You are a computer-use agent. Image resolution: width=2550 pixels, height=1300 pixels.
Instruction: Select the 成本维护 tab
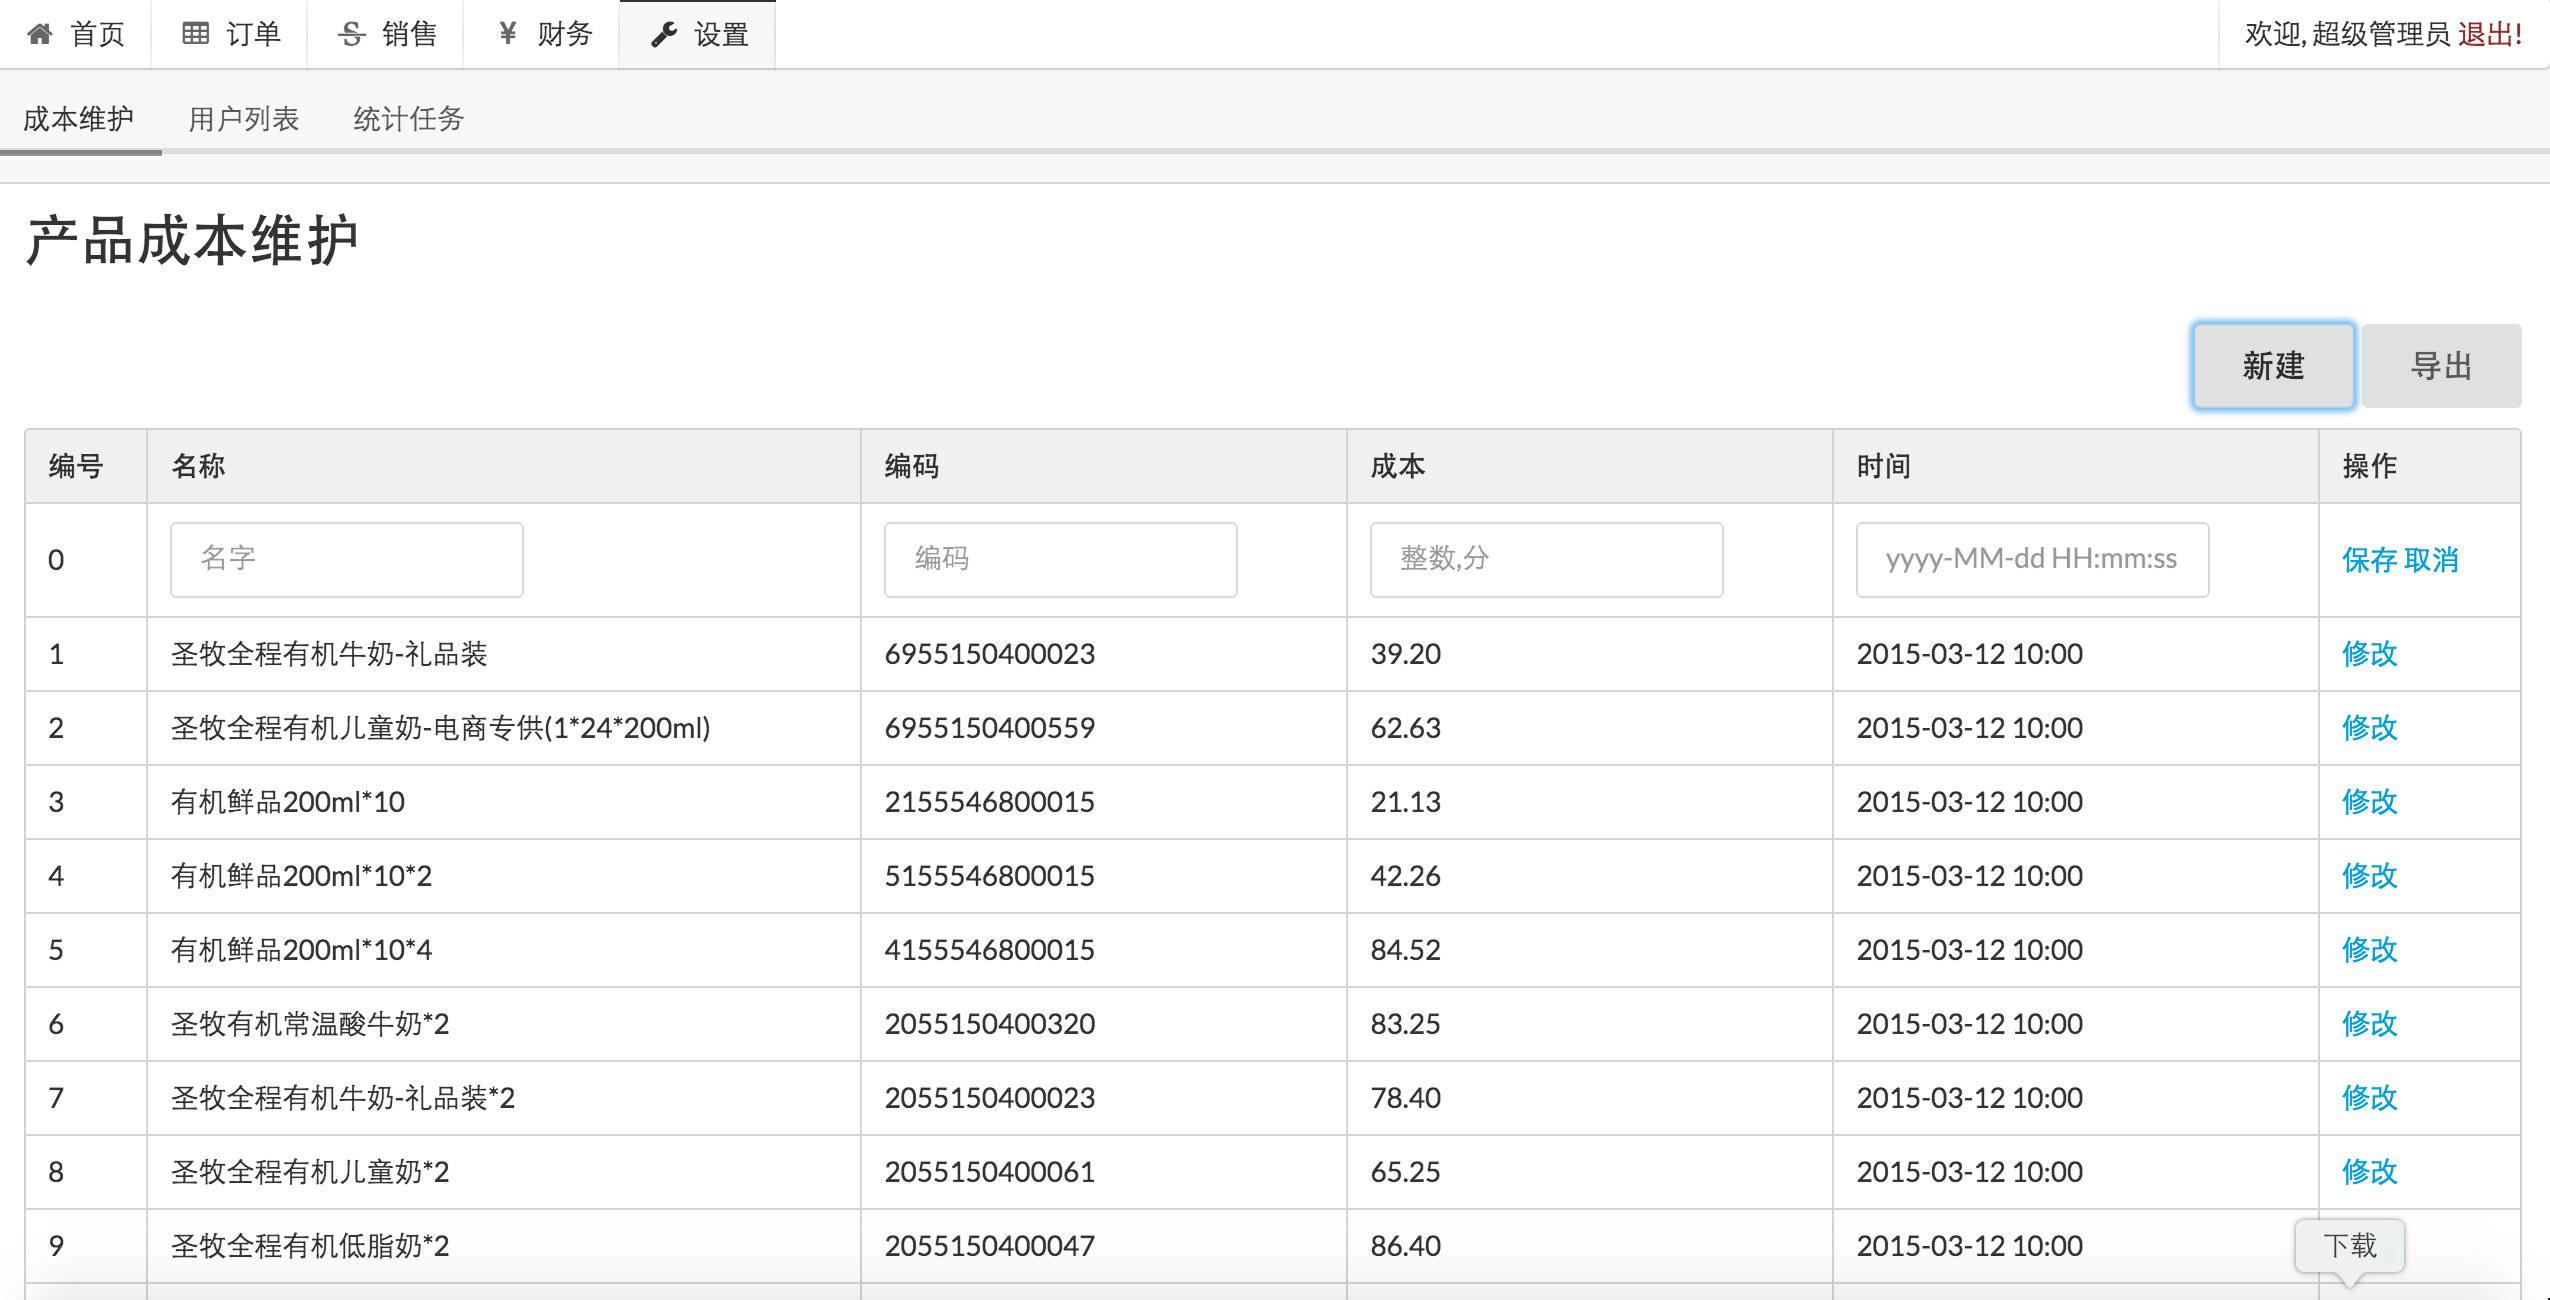pyautogui.click(x=78, y=119)
